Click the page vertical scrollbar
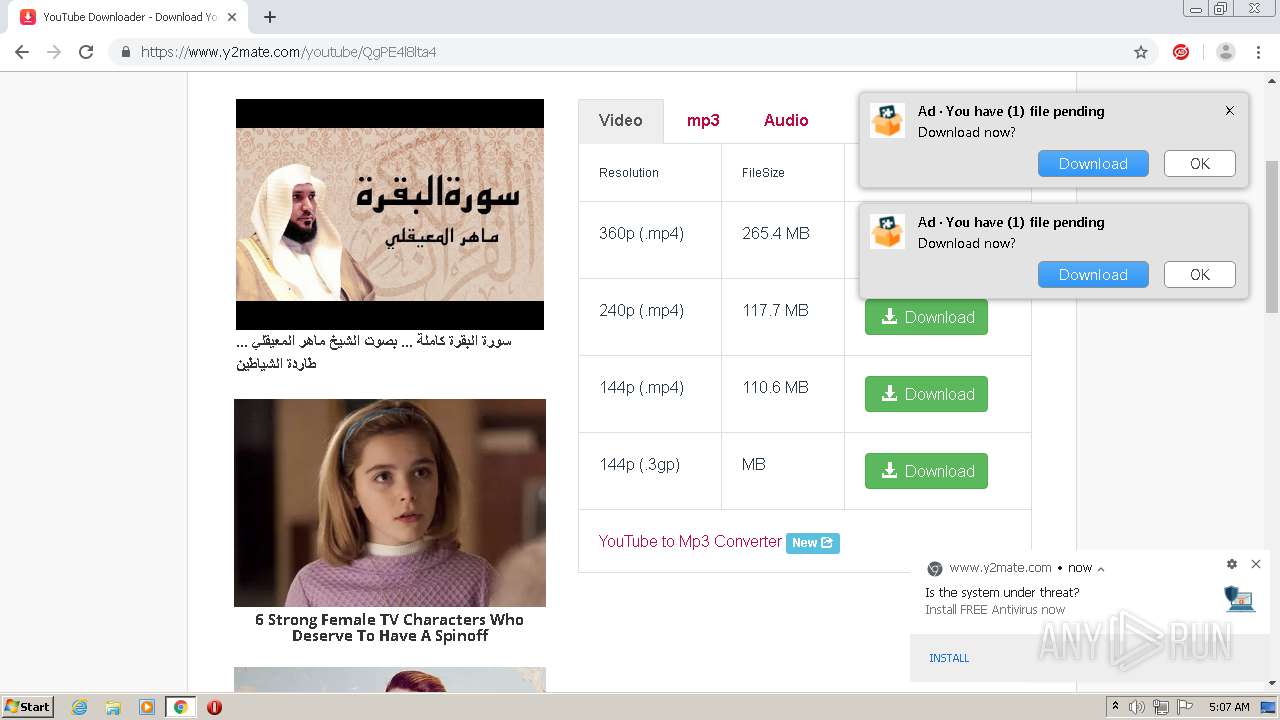The image size is (1280, 720). pyautogui.click(x=1272, y=238)
